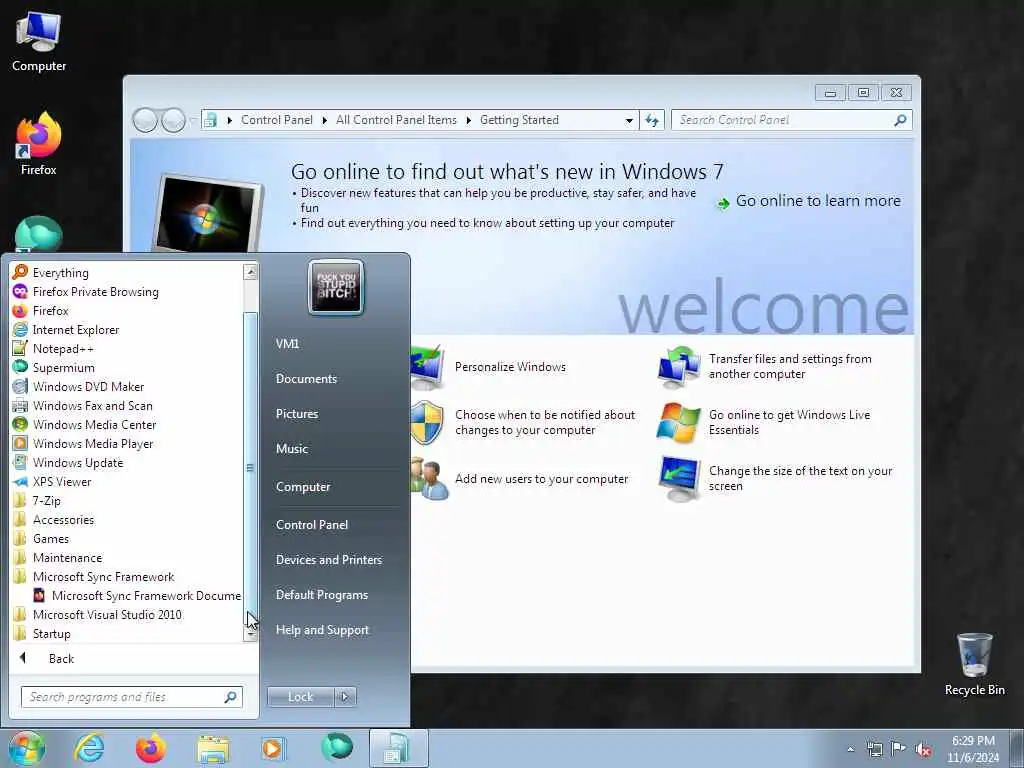Select Change the size of the text
1024x768 pixels.
click(800, 479)
